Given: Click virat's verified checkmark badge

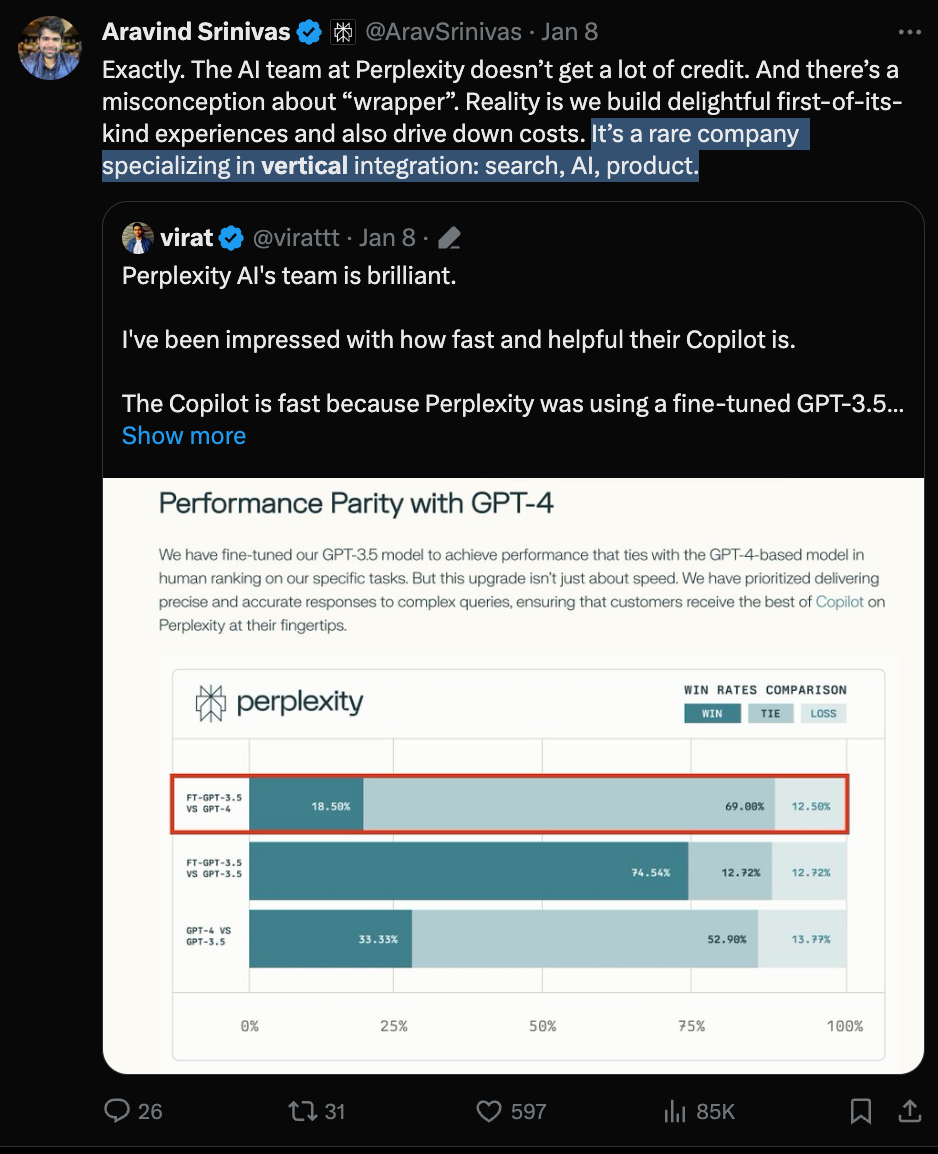Looking at the screenshot, I should tap(232, 238).
